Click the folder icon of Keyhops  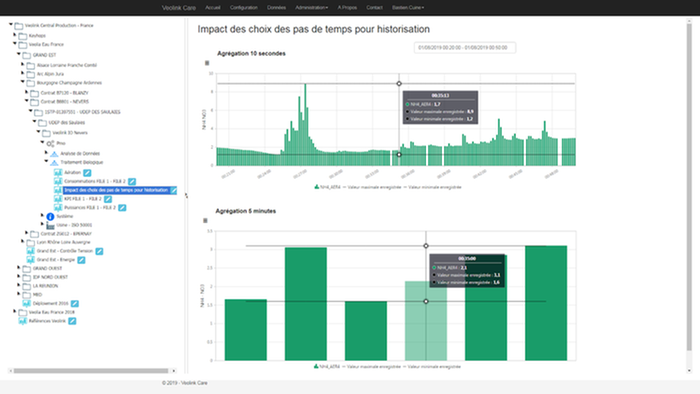(23, 36)
